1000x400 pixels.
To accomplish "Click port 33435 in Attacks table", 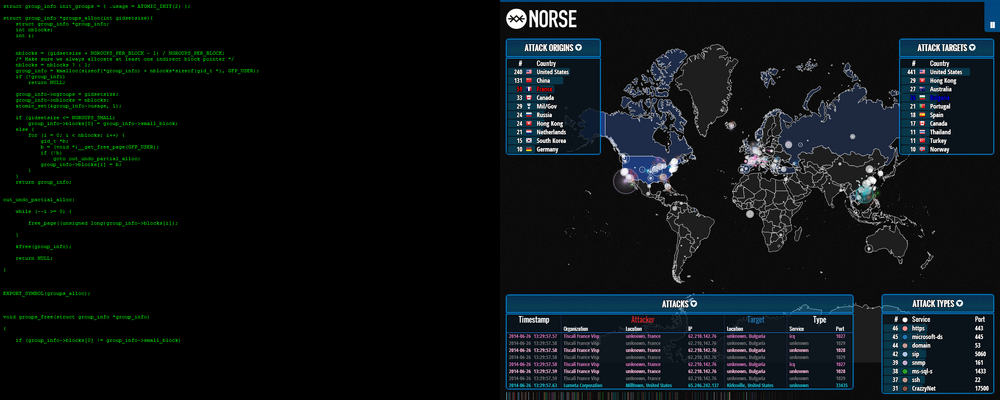I will point(843,385).
